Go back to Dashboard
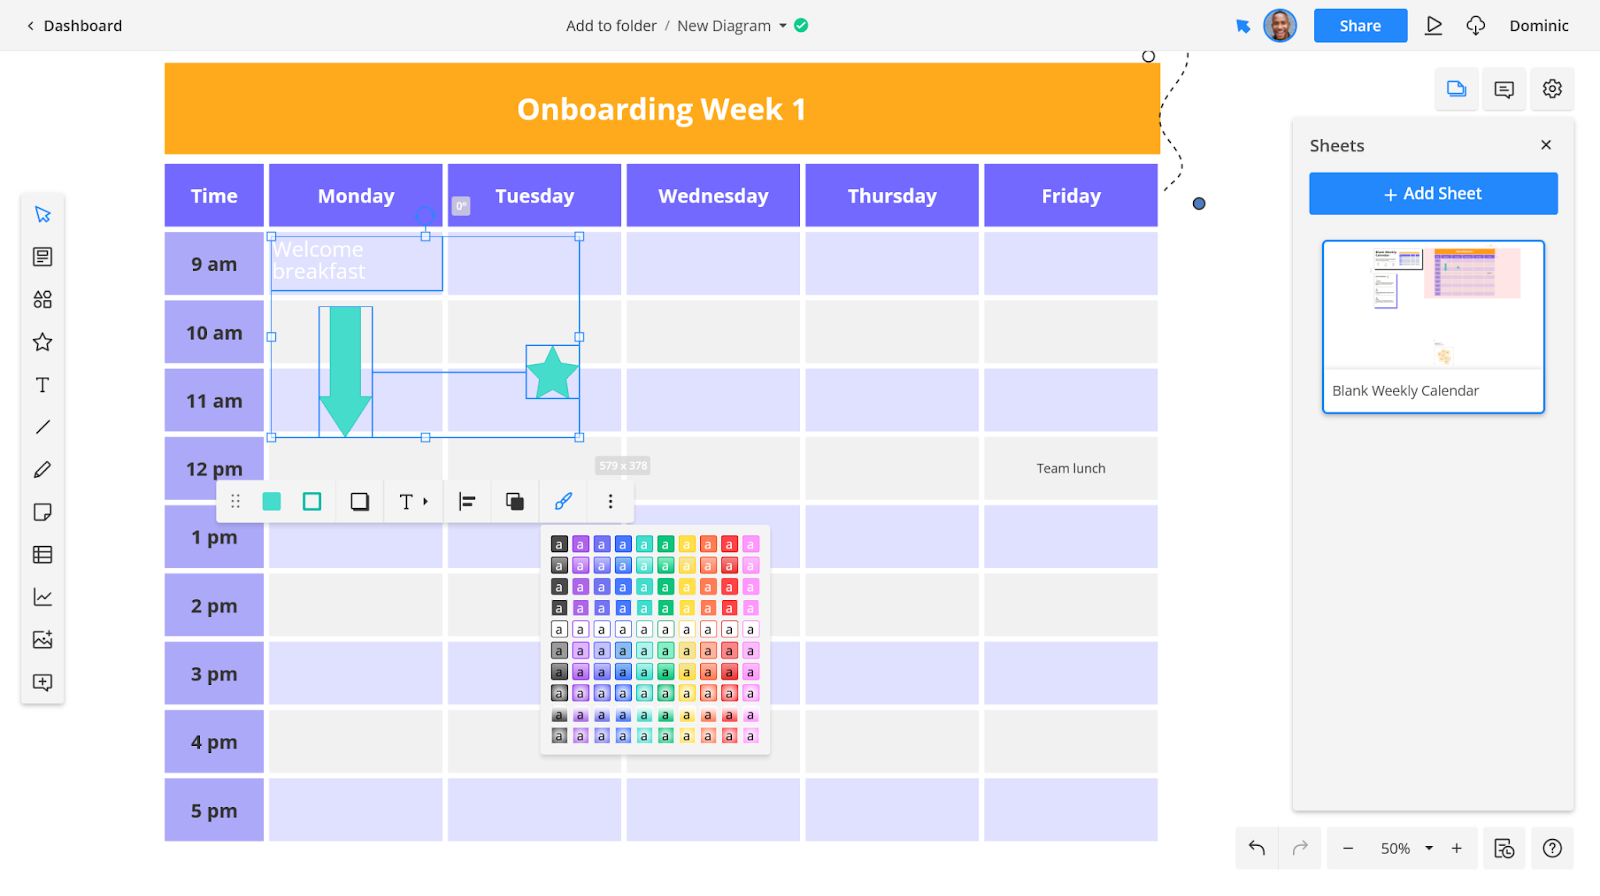 pyautogui.click(x=74, y=26)
